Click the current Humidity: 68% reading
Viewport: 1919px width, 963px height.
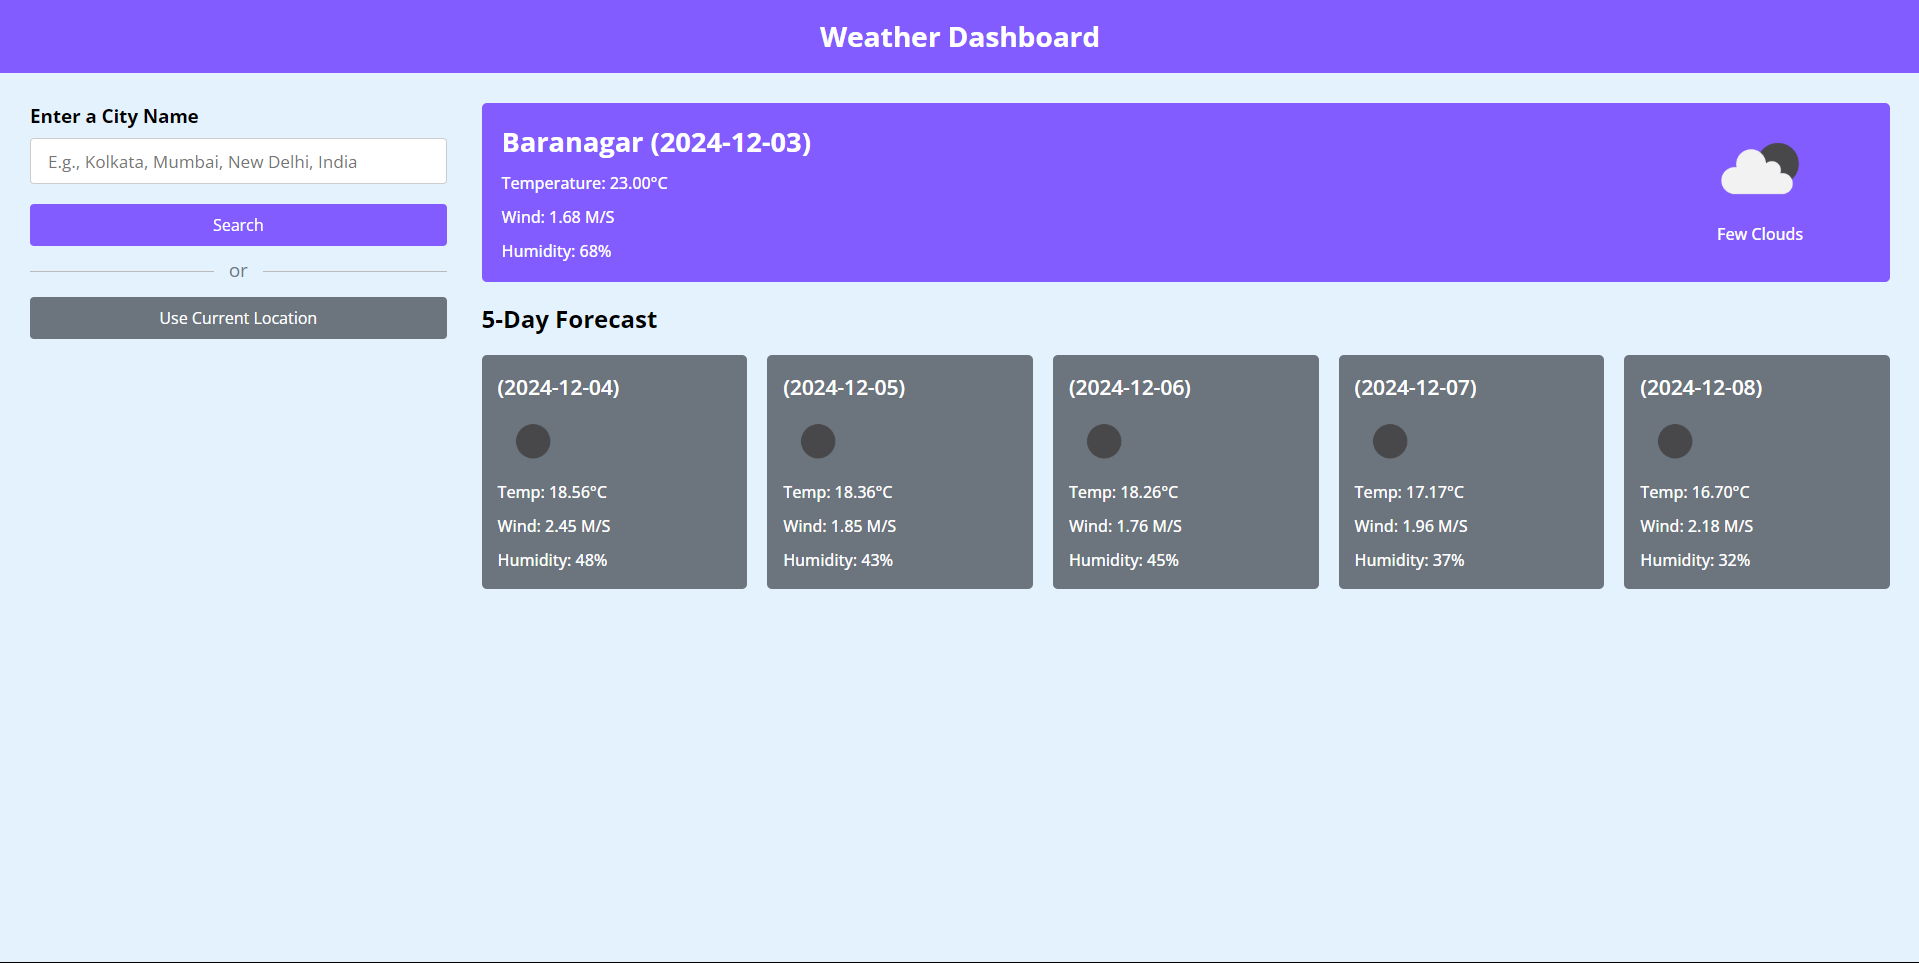coord(556,251)
